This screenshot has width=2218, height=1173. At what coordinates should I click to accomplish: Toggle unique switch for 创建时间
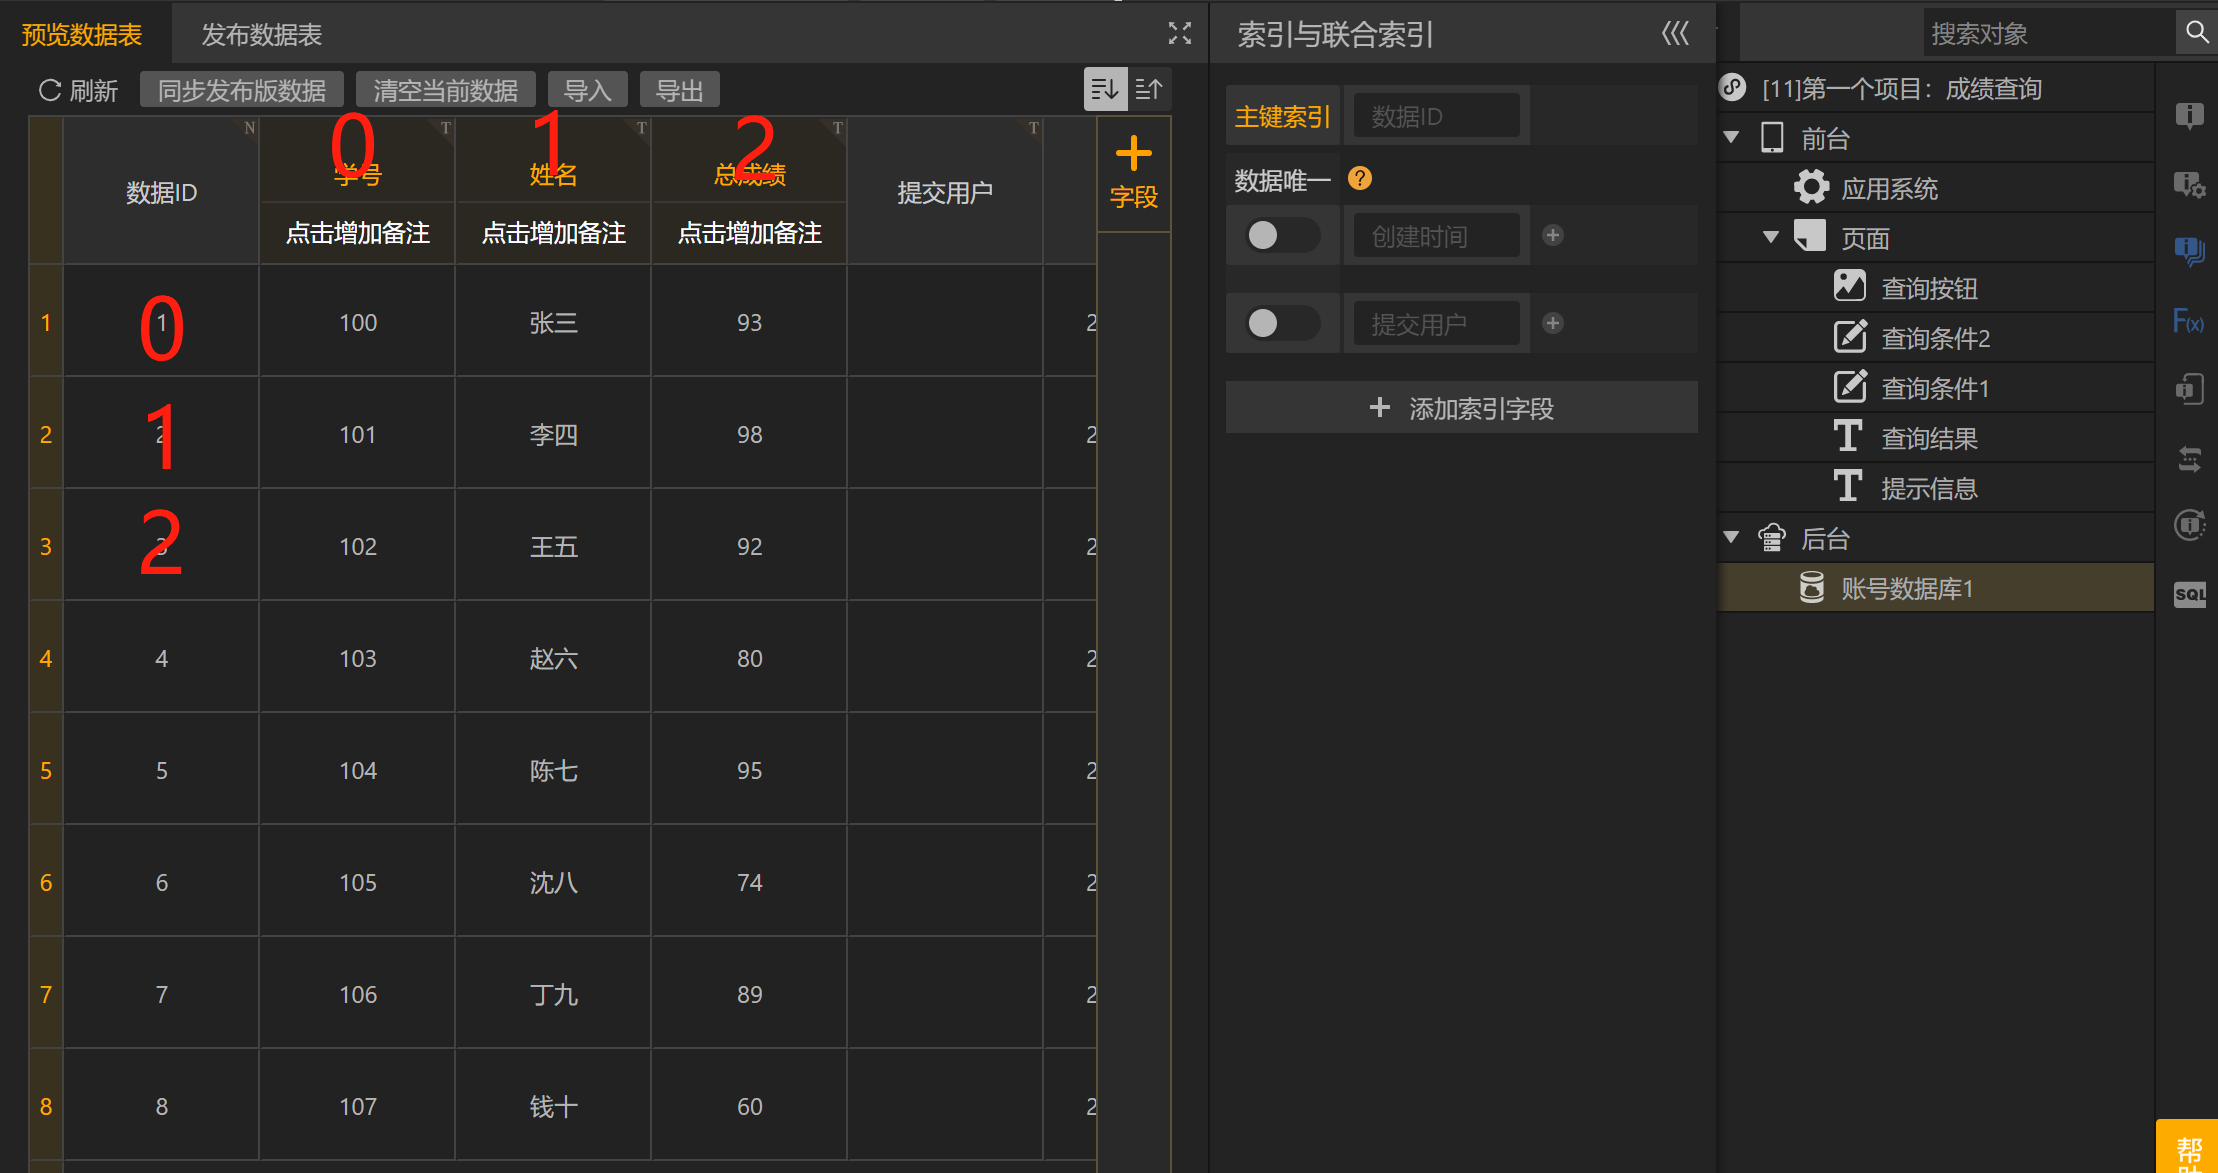1282,236
